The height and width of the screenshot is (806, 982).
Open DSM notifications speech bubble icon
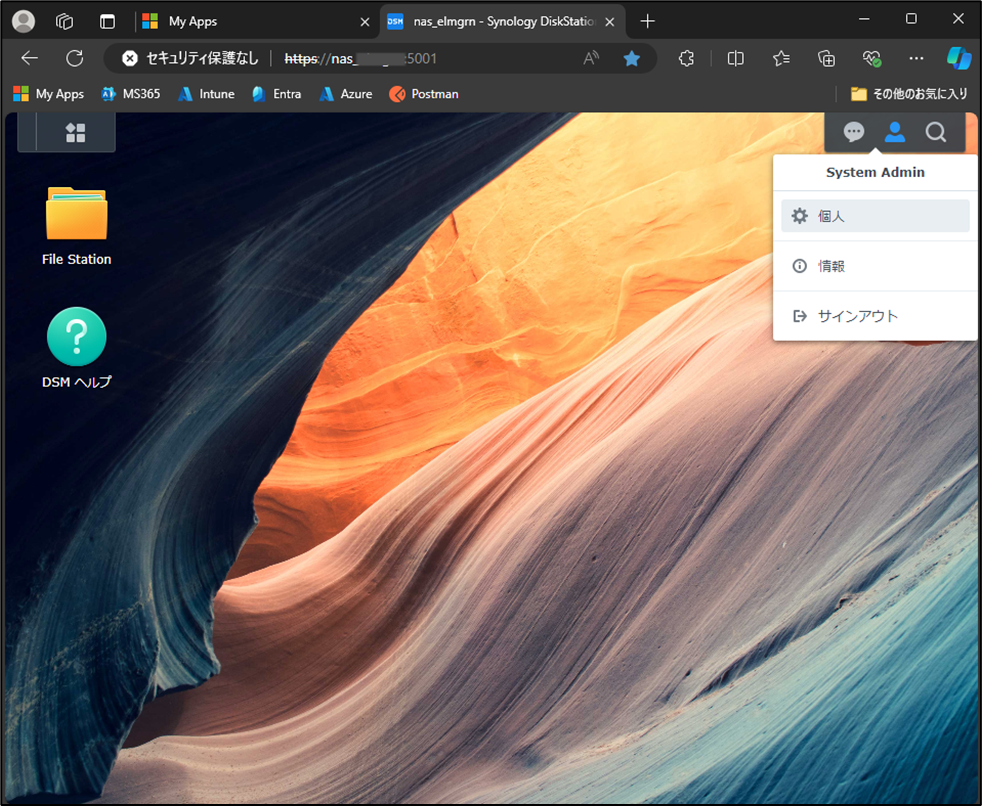[854, 132]
